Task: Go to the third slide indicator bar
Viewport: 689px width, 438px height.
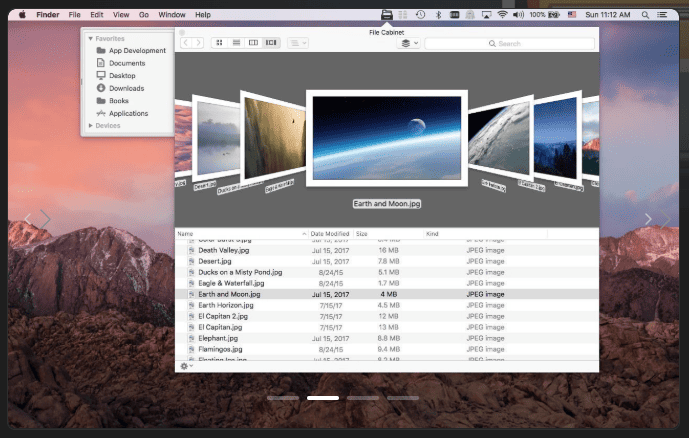Action: 363,398
